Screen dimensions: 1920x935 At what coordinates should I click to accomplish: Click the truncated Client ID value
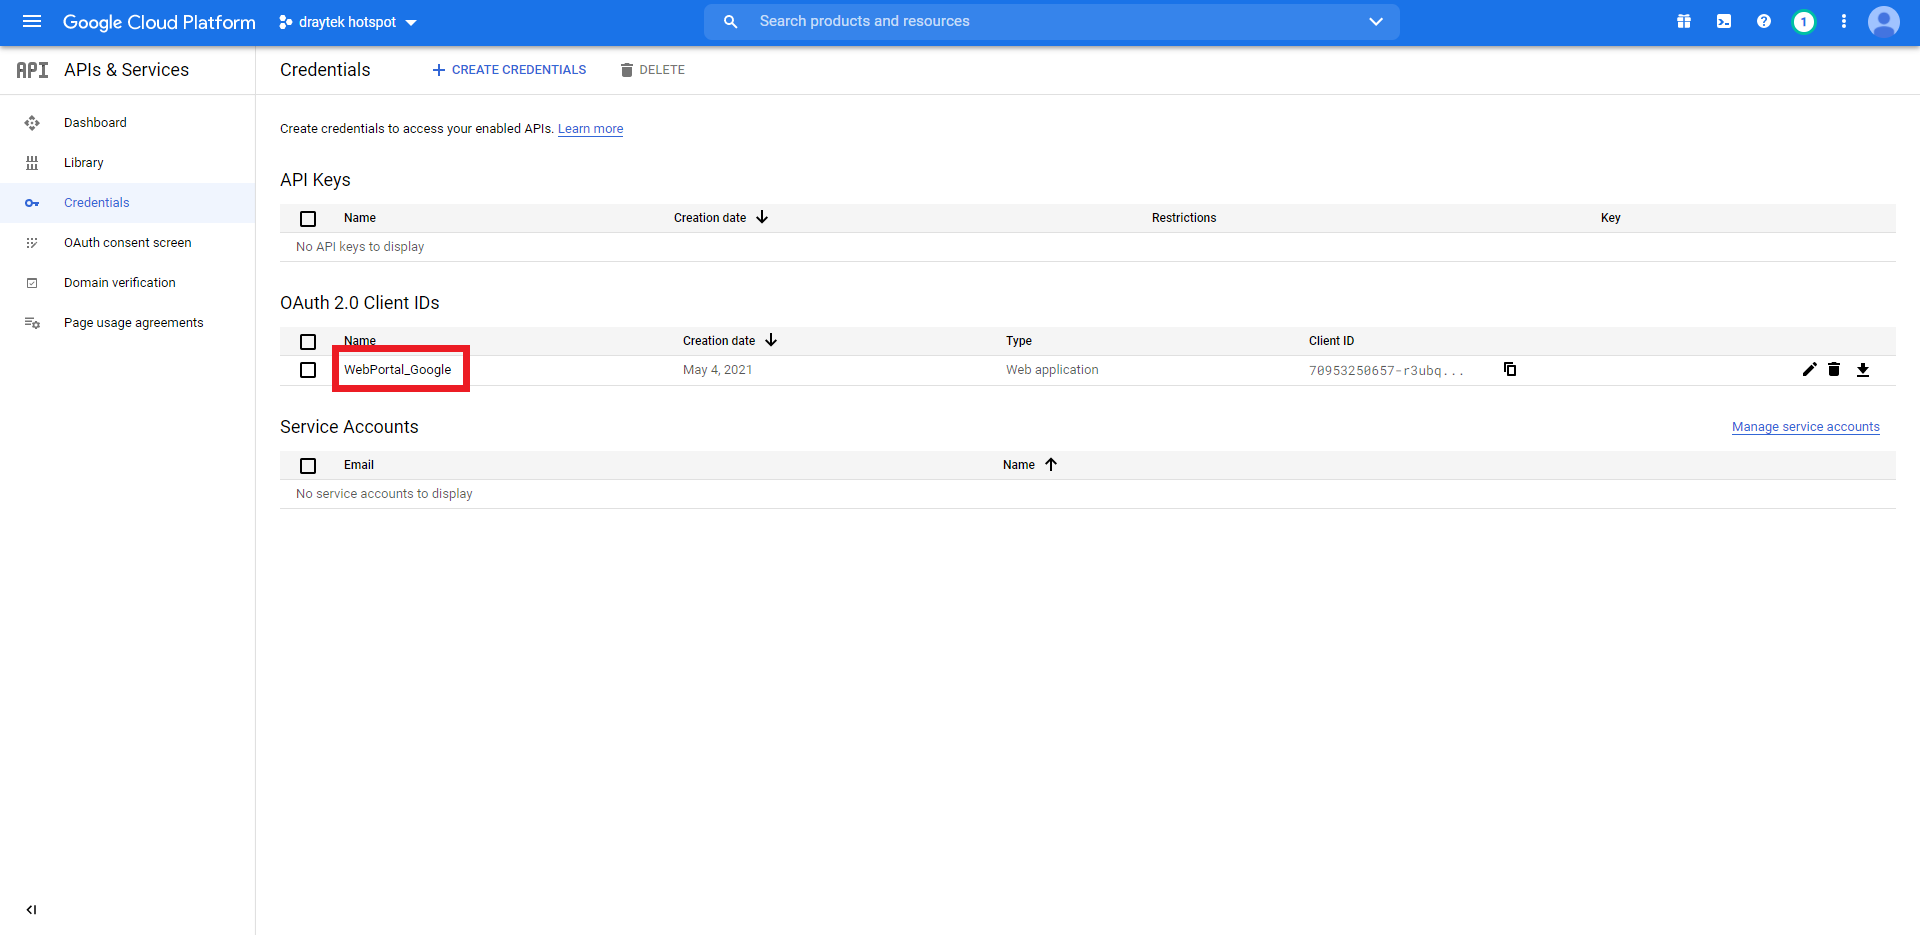(1386, 371)
